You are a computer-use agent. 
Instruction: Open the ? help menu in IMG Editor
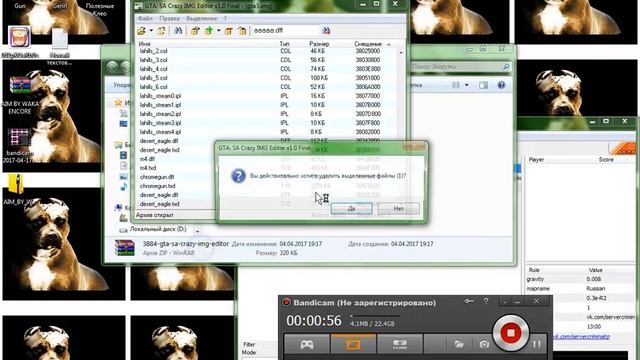(225, 19)
